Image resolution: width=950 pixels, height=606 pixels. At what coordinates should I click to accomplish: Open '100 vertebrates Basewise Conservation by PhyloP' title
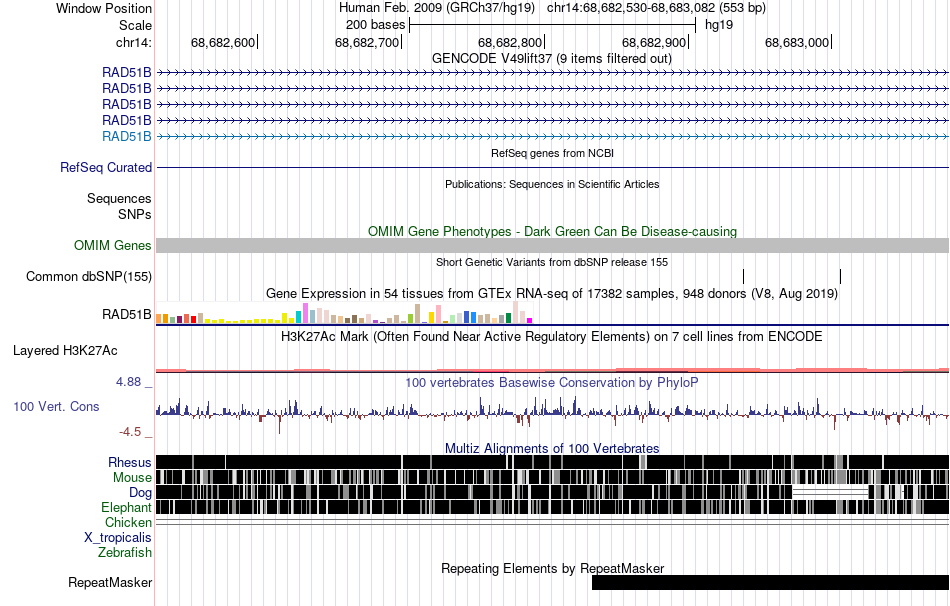coord(552,382)
